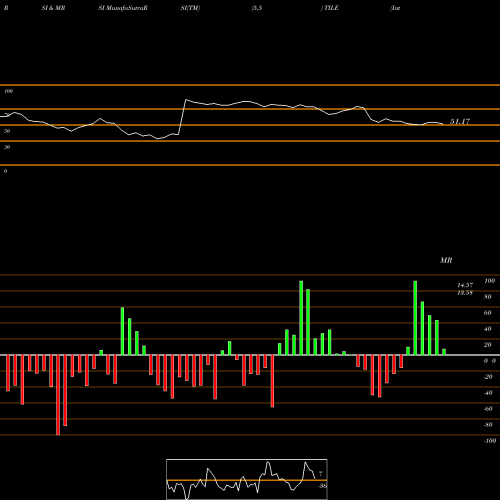The height and width of the screenshot is (500, 500).
Task: Click the -60 label on MR axis
Action: [488, 409]
